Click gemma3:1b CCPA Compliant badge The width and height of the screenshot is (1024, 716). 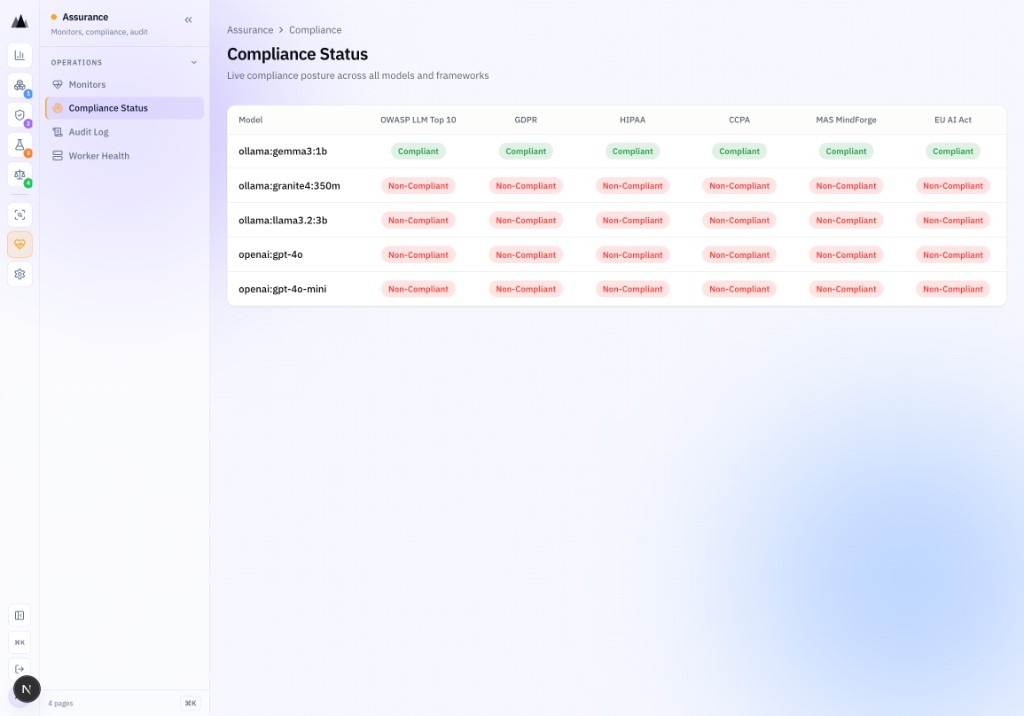[739, 151]
